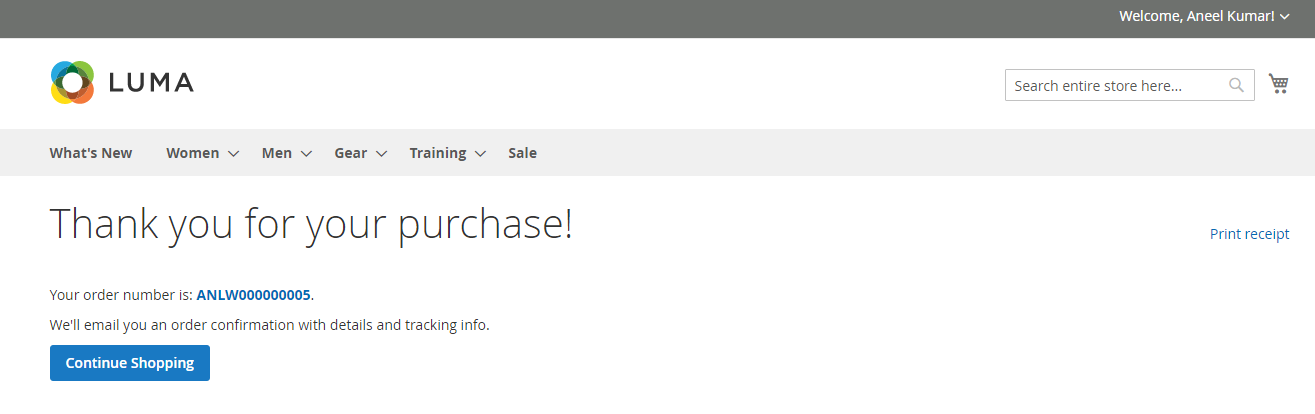Click the Welcome, Aneel Kumar greeting text
The height and width of the screenshot is (414, 1315).
coord(1197,16)
